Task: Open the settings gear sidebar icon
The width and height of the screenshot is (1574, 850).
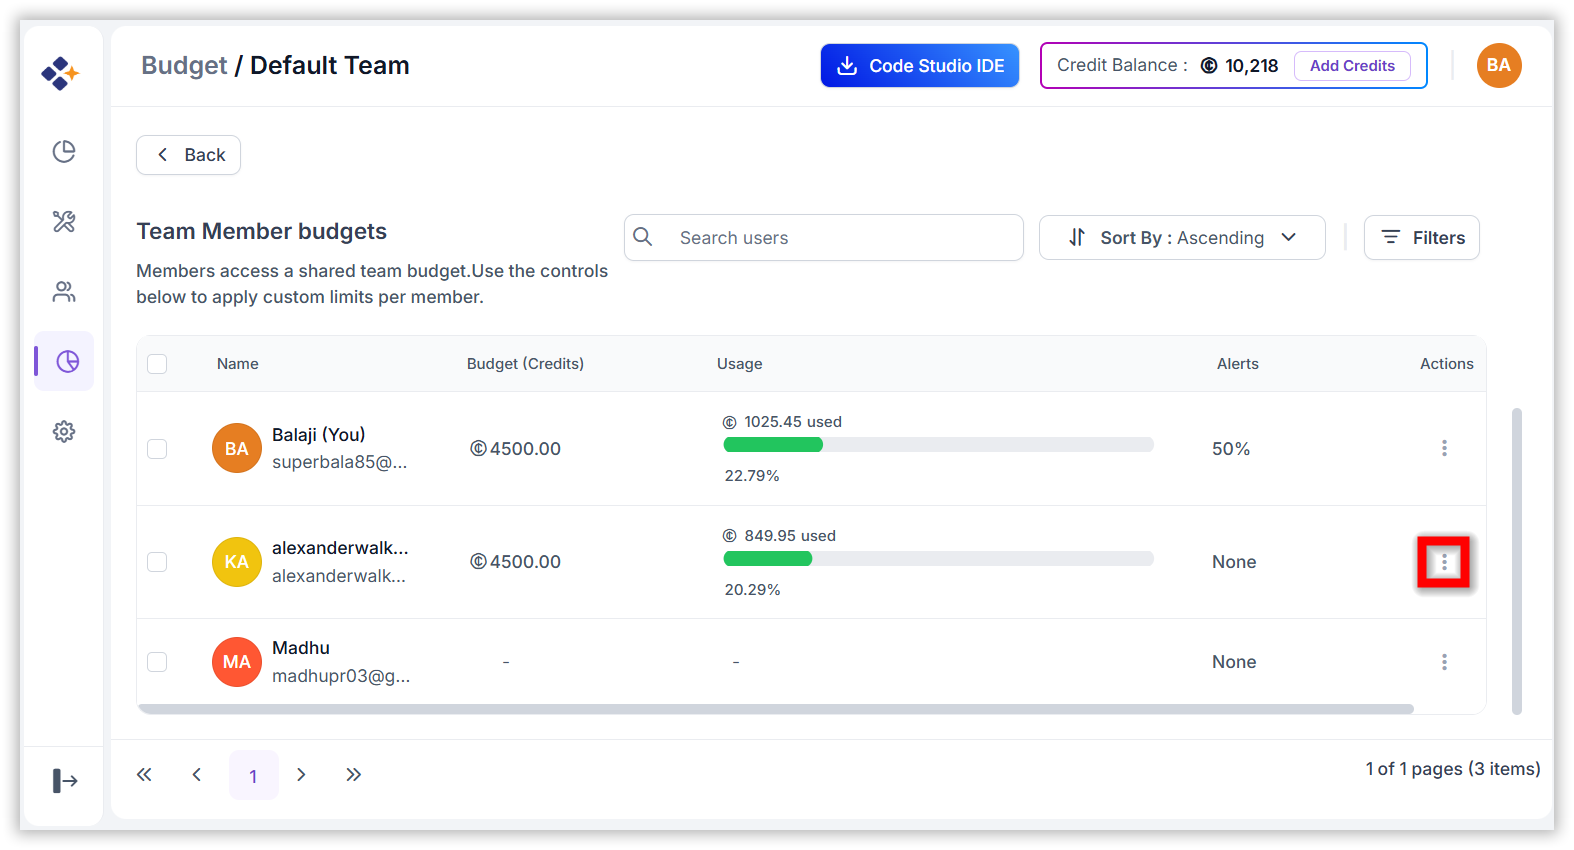Action: click(x=64, y=431)
